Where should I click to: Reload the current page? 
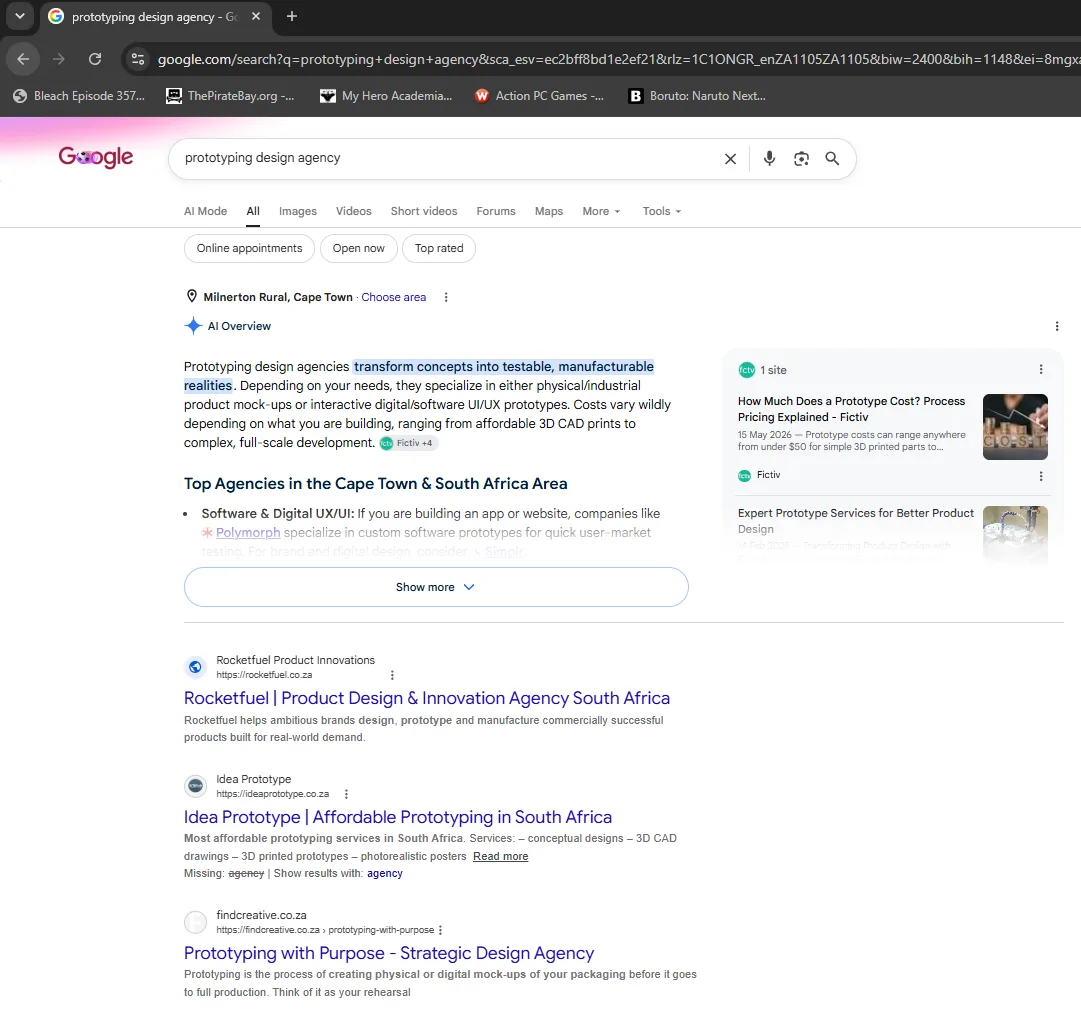click(x=95, y=59)
